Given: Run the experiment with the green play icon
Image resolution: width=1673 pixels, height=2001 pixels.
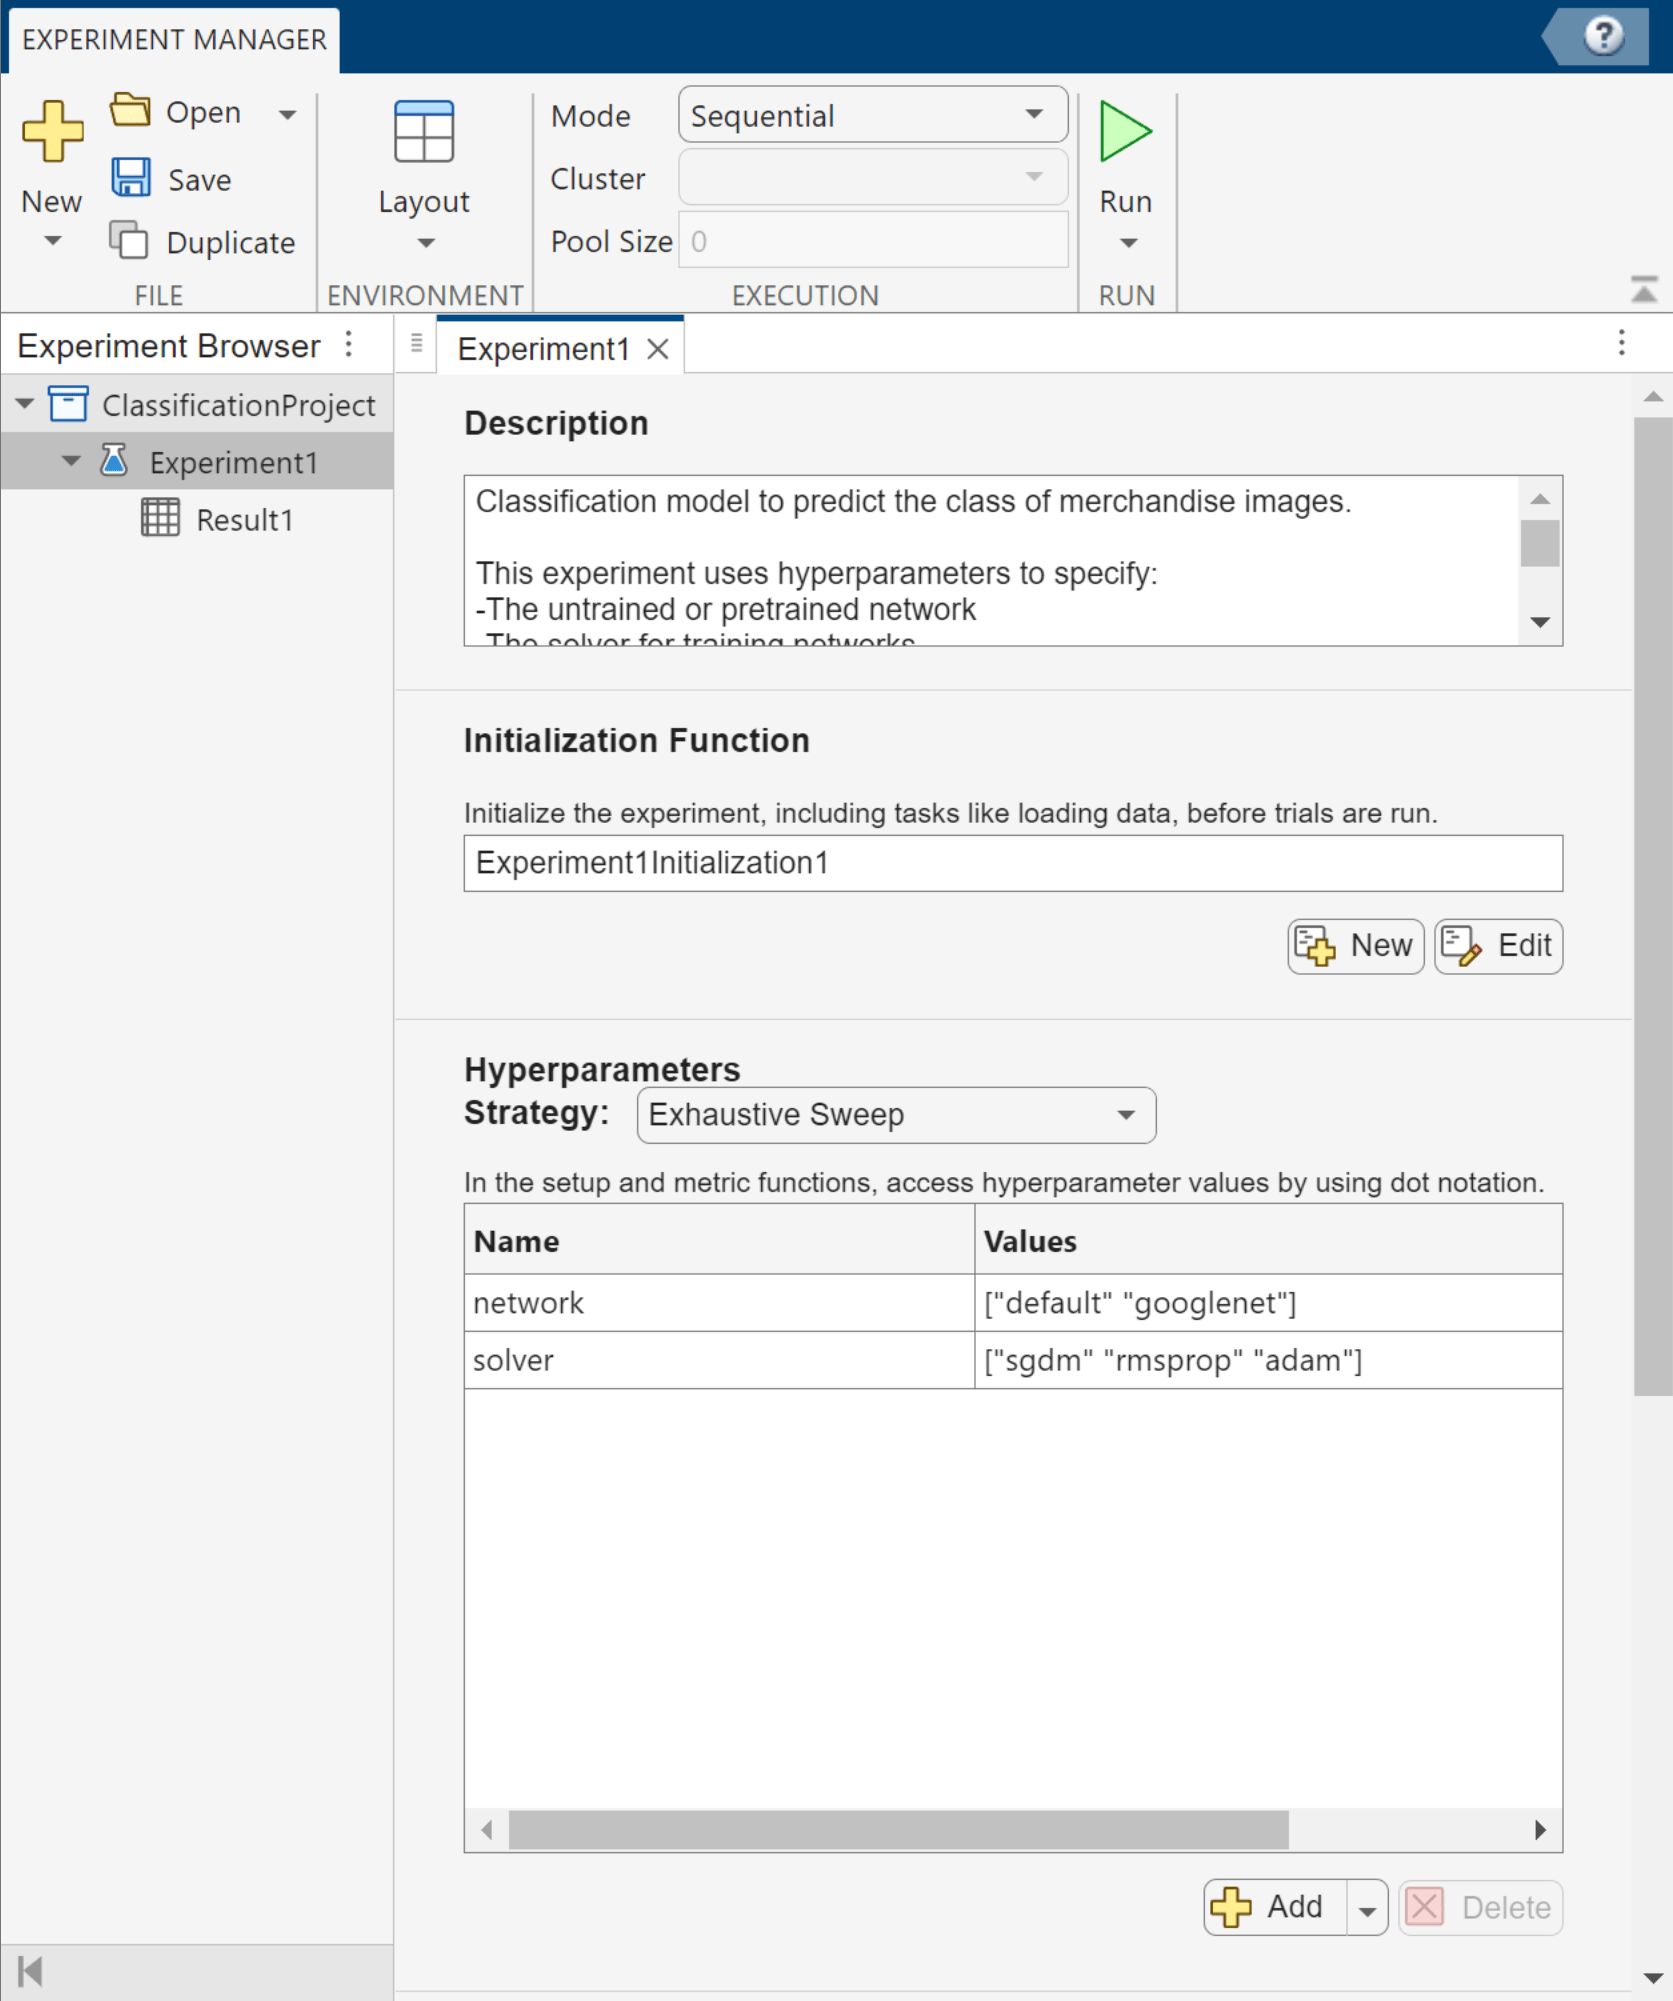Looking at the screenshot, I should pos(1124,132).
